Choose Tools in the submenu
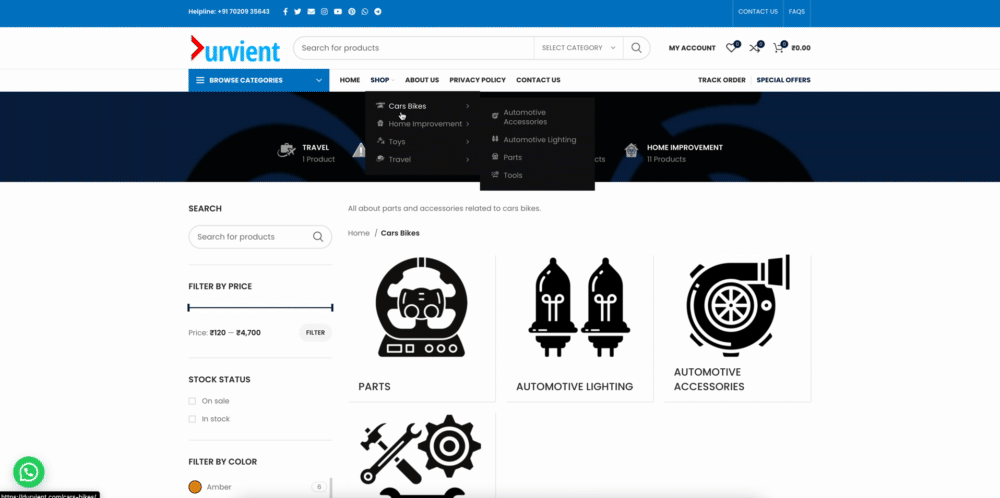Viewport: 1000px width, 498px height. pos(513,175)
